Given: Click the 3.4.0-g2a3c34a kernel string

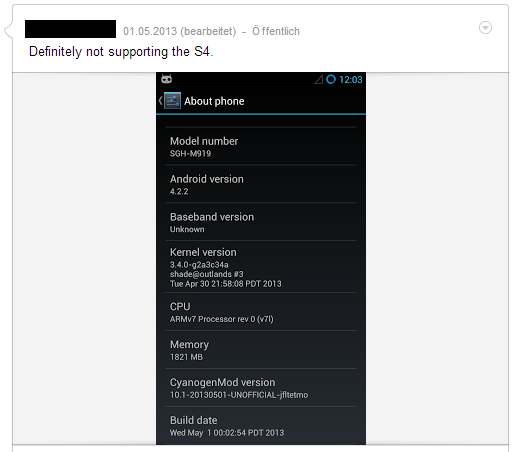Looking at the screenshot, I should click(199, 265).
